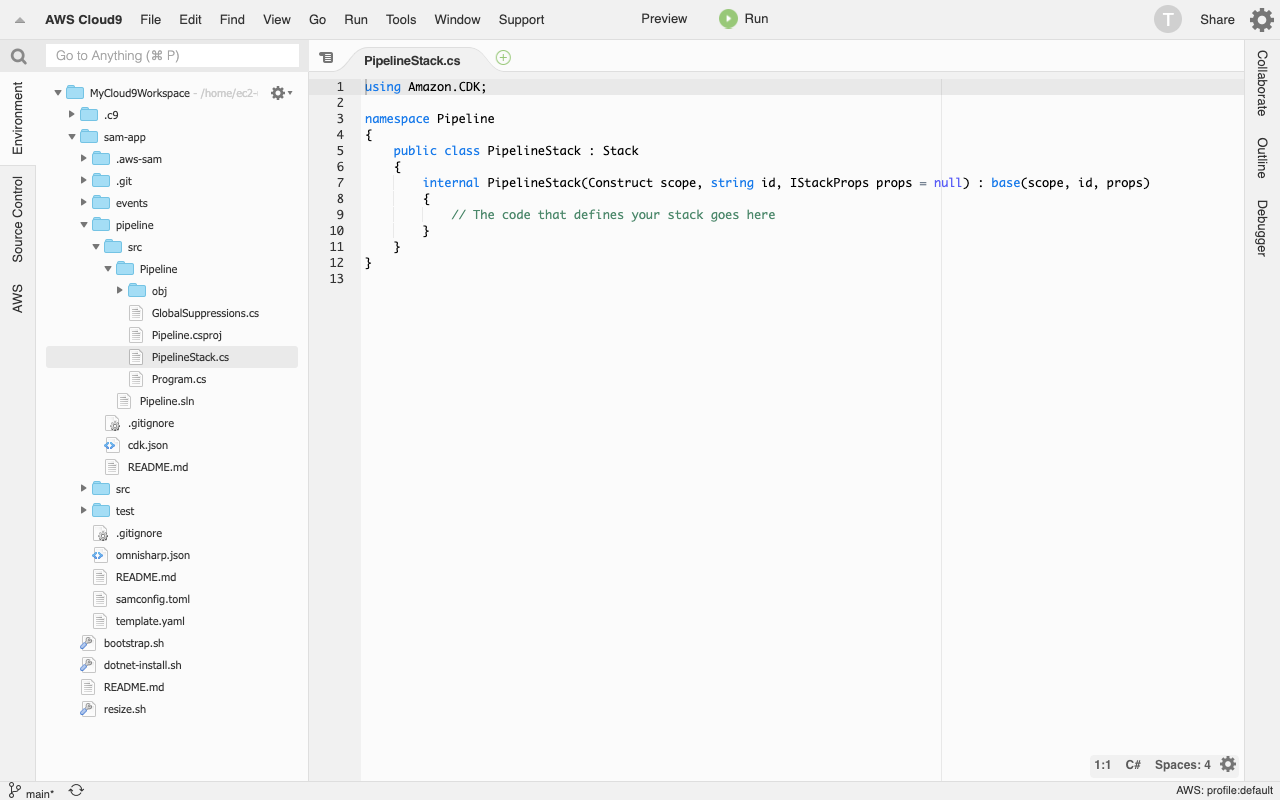1280x800 pixels.
Task: Open the Debugger panel
Action: pyautogui.click(x=1262, y=228)
